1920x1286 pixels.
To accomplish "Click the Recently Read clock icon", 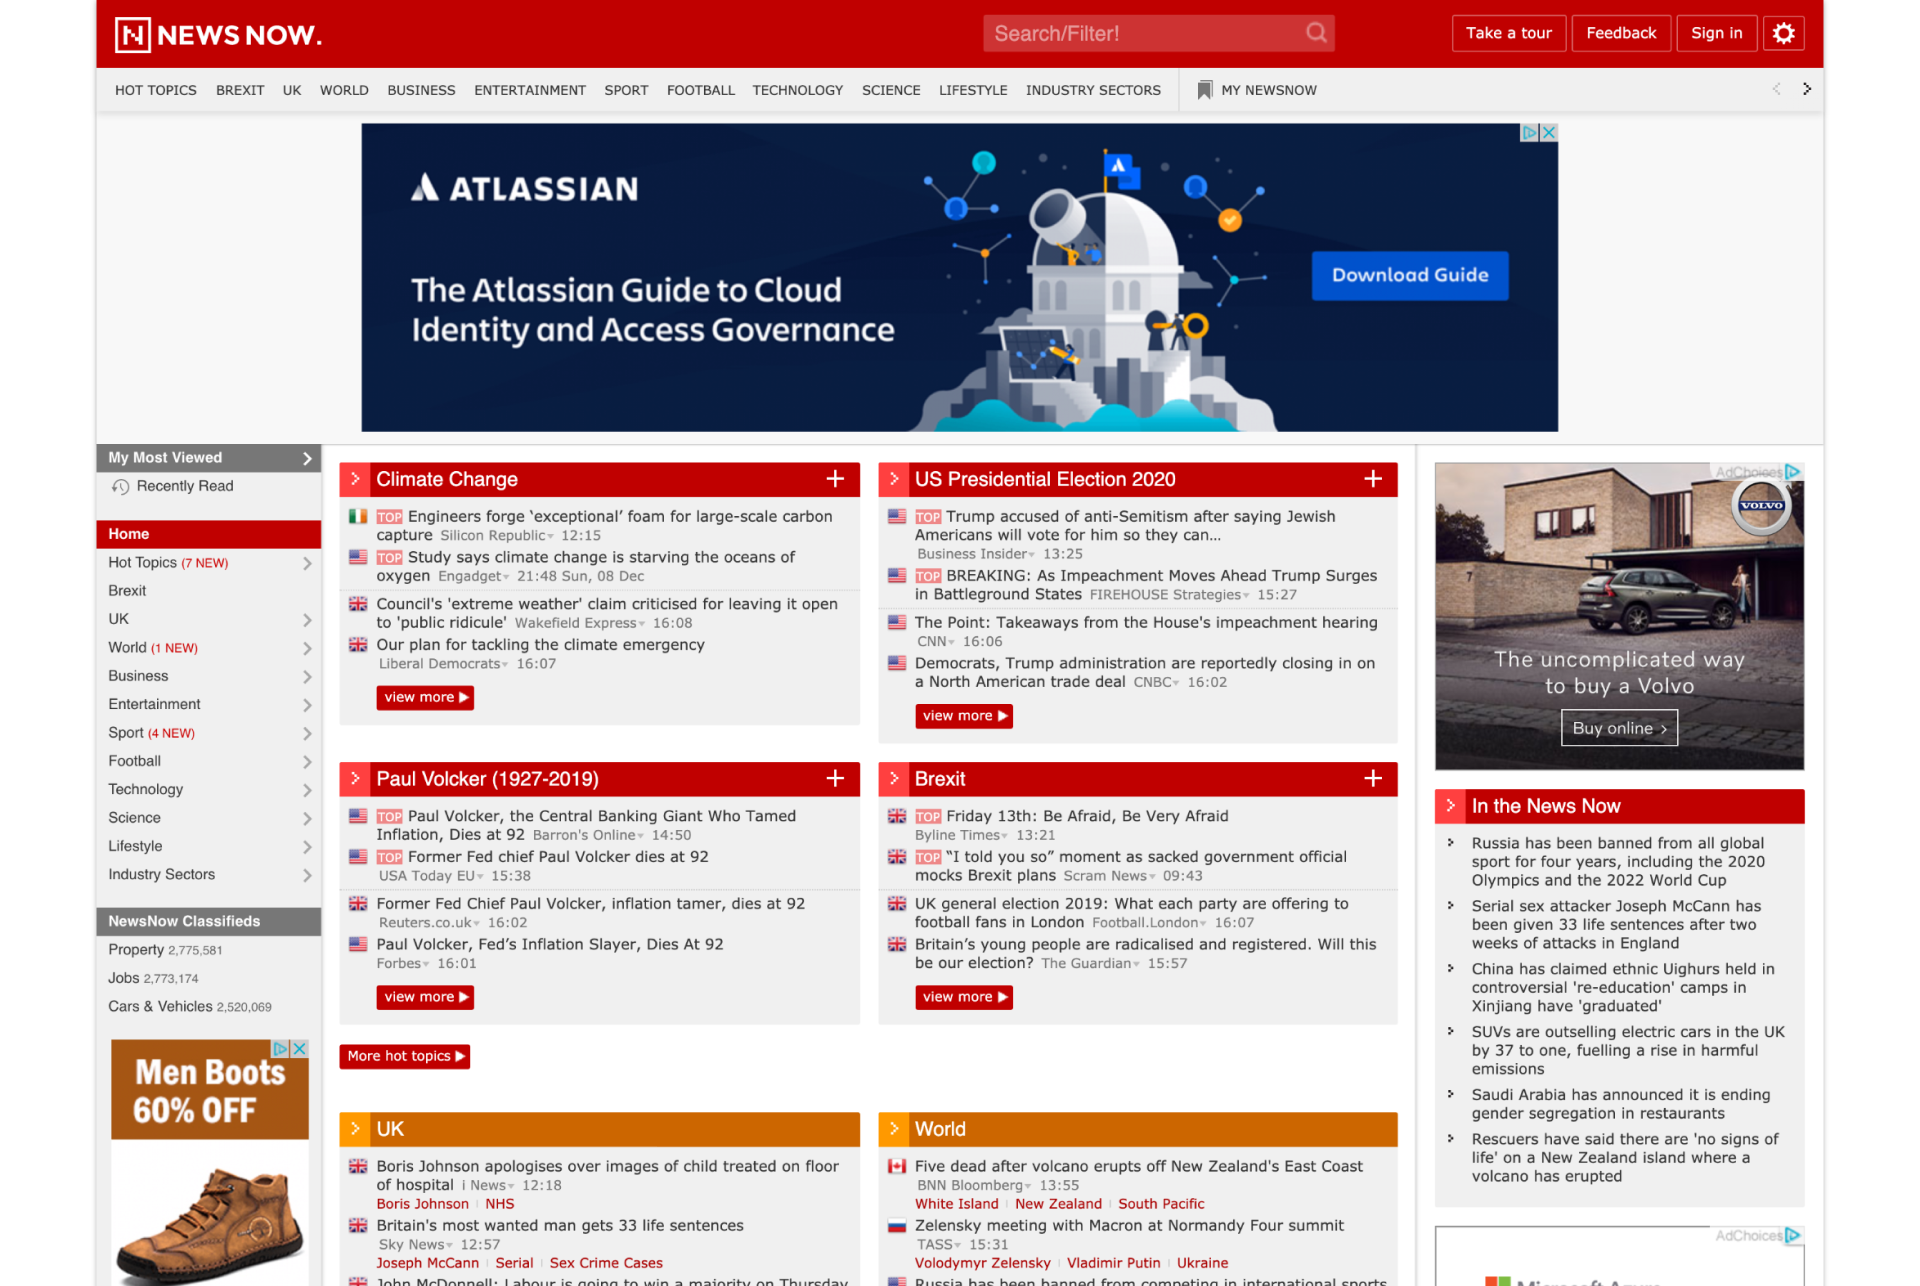I will tap(121, 487).
